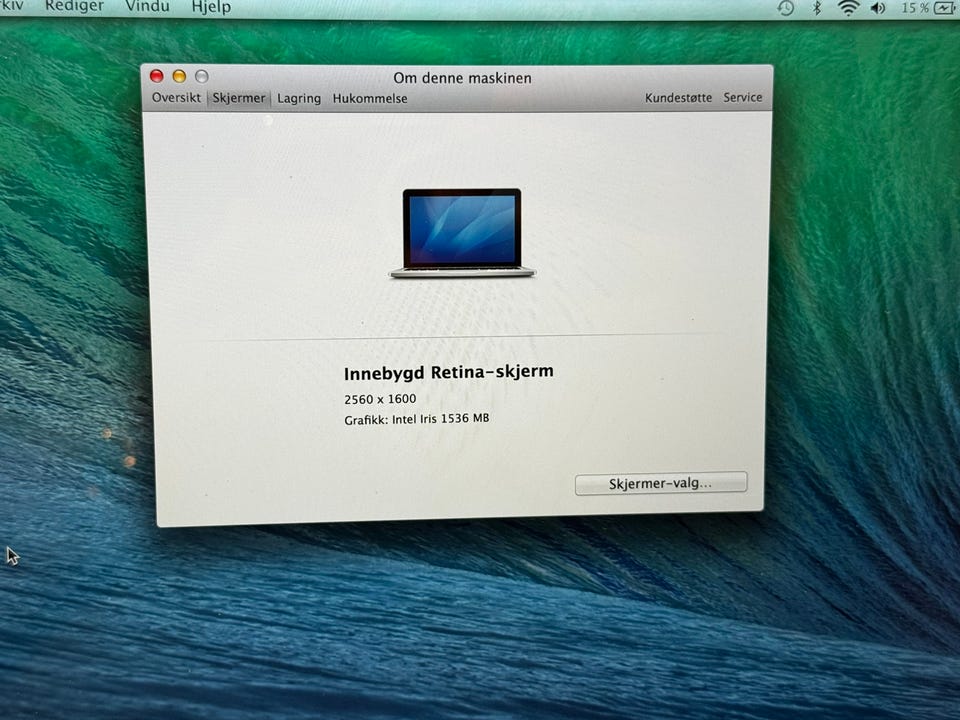Switch to the Lagring tab
Screen dimensions: 960x720
click(299, 99)
